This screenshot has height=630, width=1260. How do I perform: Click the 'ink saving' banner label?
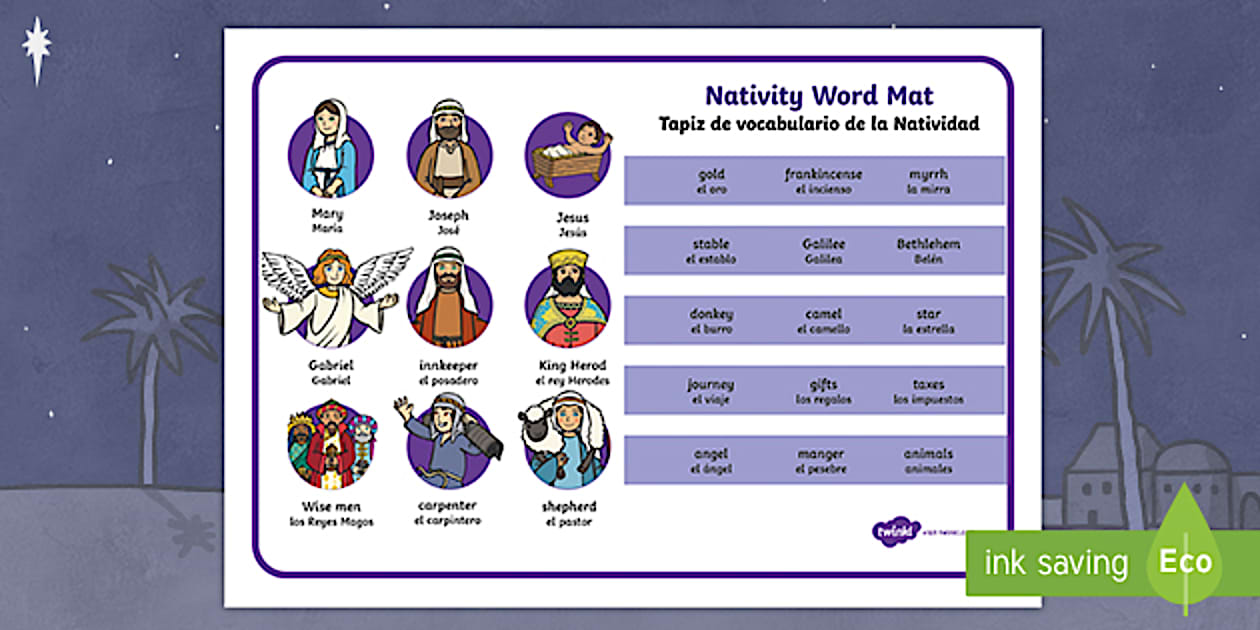1057,561
